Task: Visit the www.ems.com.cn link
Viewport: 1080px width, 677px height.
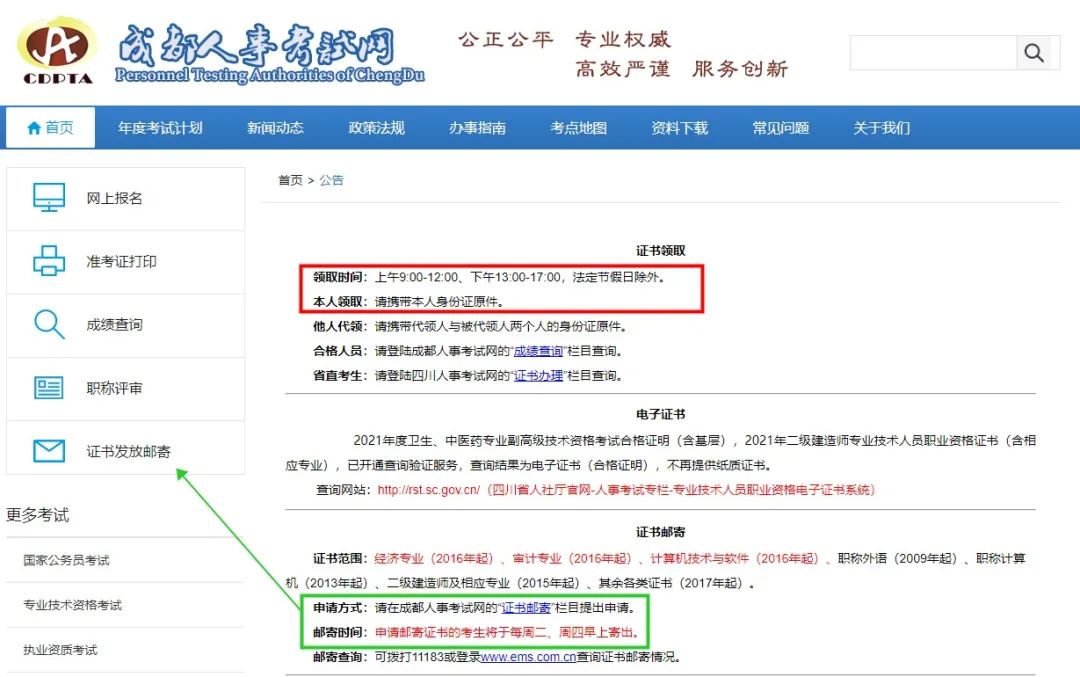Action: coord(527,657)
